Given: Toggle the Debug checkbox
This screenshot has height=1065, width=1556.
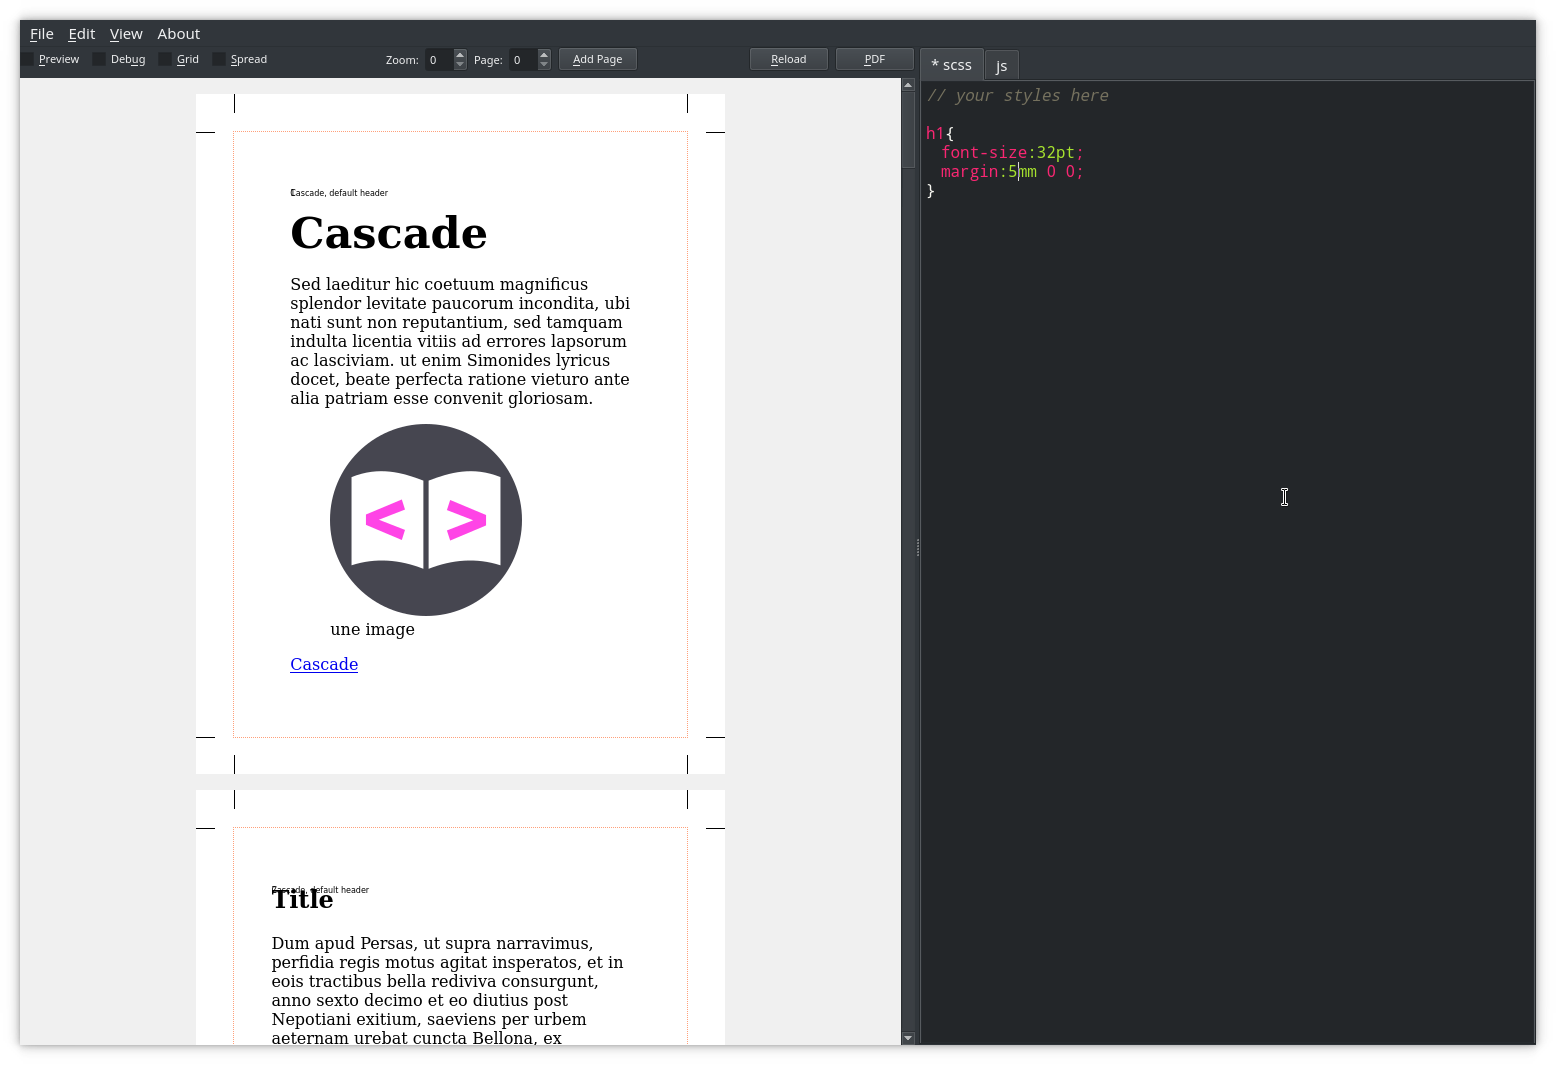Looking at the screenshot, I should pos(99,60).
